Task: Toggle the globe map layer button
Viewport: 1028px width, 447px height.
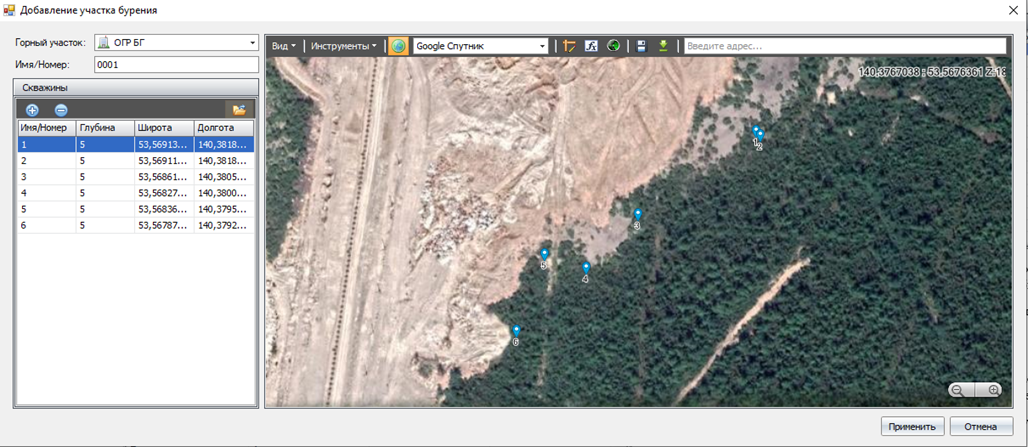Action: point(398,46)
